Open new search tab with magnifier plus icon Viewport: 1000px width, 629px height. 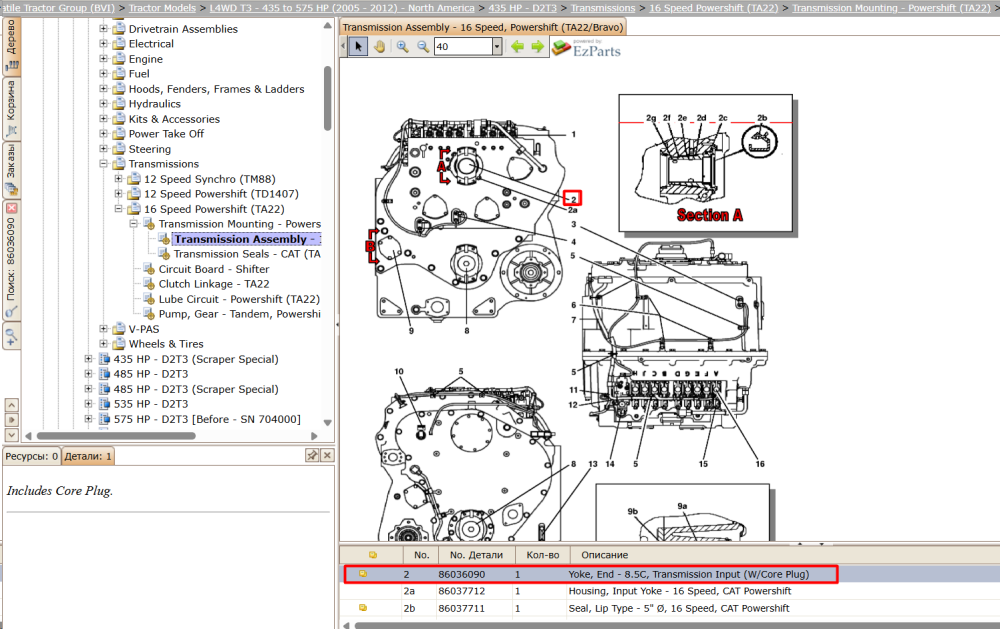click(x=11, y=336)
